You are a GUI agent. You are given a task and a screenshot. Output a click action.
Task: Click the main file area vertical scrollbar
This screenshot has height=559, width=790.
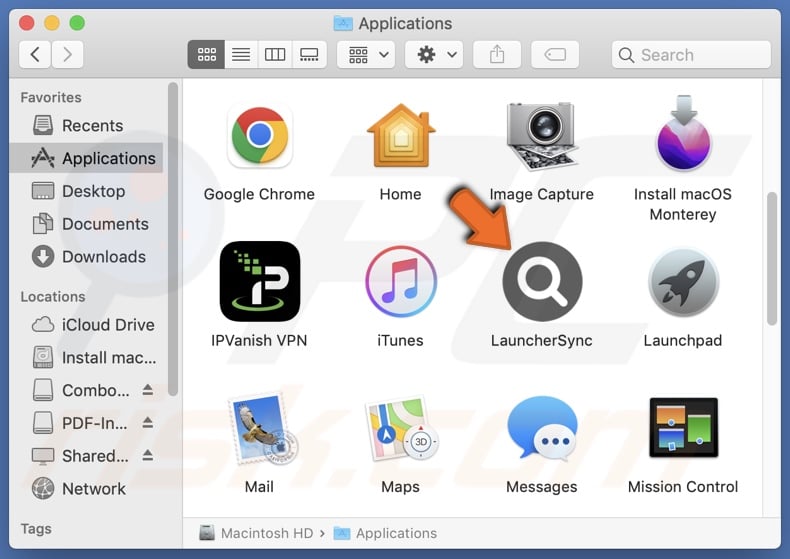(x=772, y=259)
